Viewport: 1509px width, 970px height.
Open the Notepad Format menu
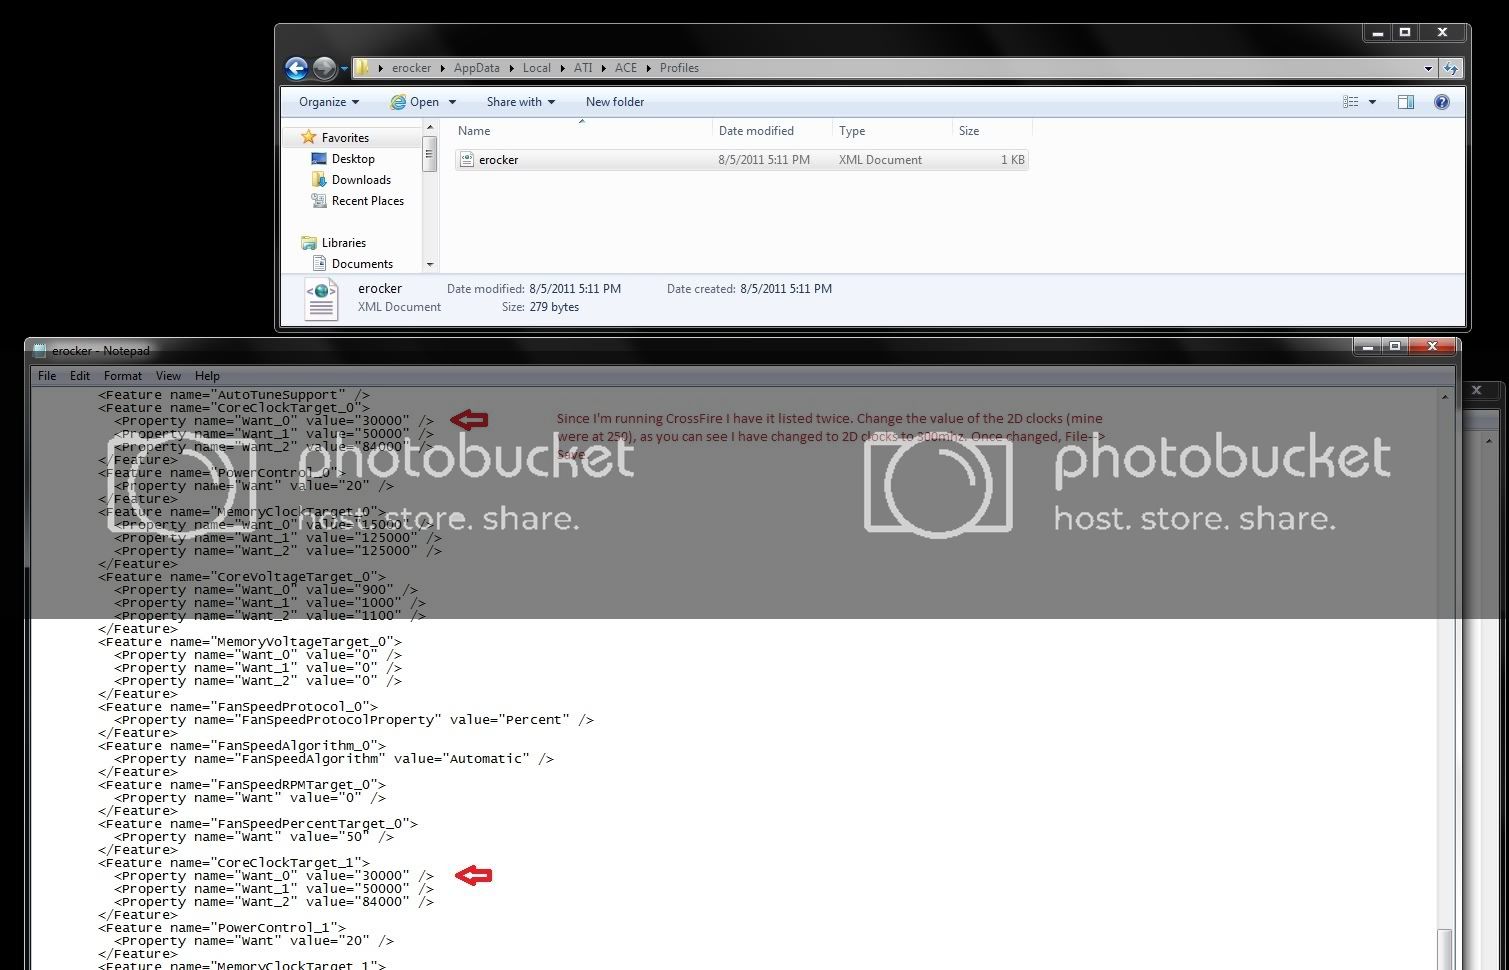[x=123, y=376]
